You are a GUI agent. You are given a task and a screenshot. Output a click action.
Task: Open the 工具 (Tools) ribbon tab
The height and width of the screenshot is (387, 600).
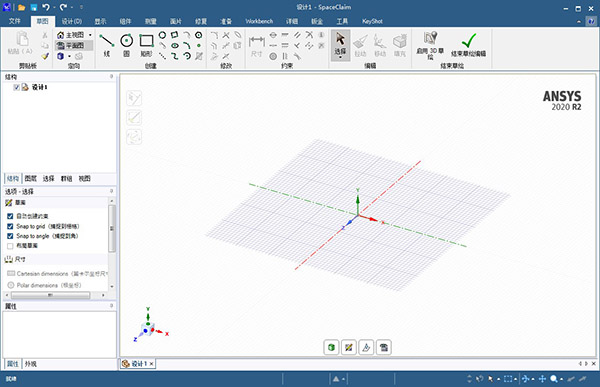click(x=342, y=21)
